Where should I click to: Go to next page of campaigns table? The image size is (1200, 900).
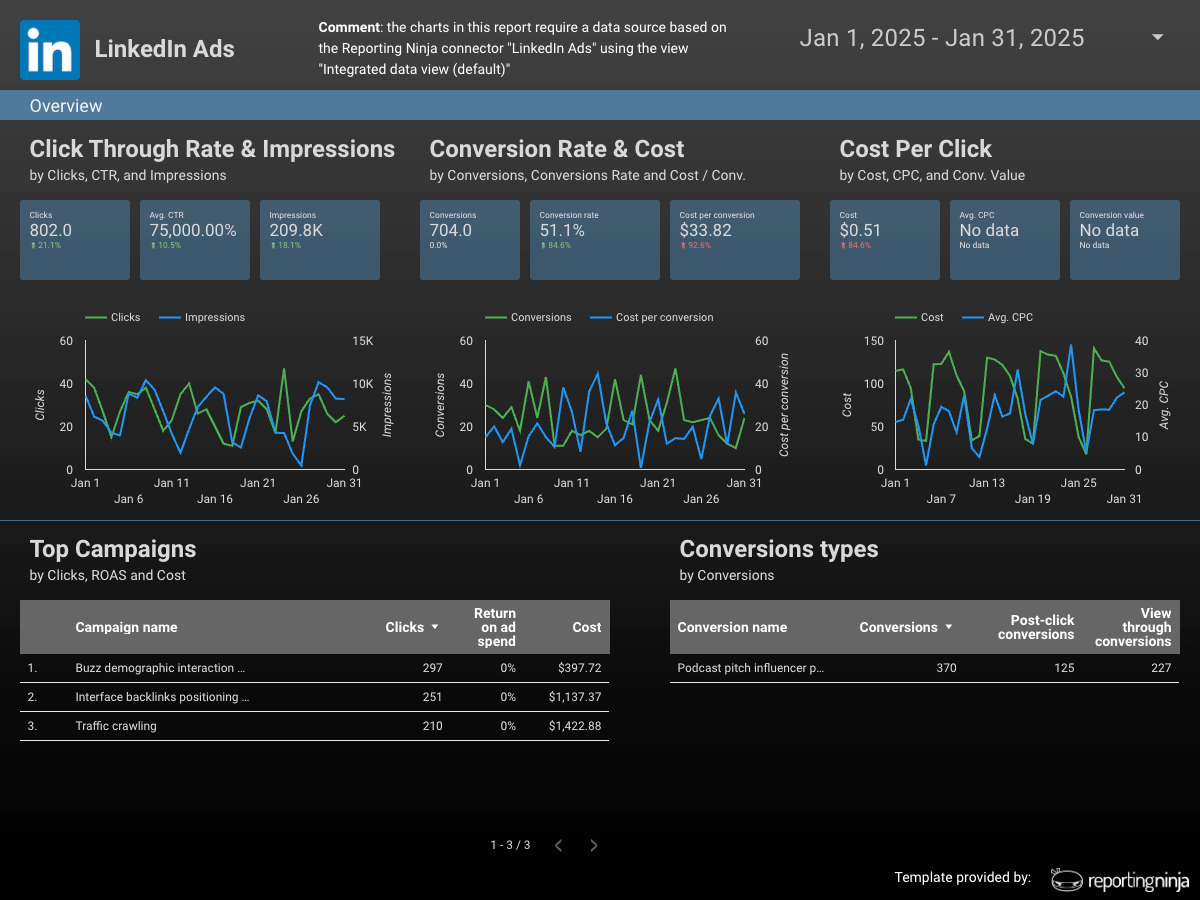pos(594,845)
